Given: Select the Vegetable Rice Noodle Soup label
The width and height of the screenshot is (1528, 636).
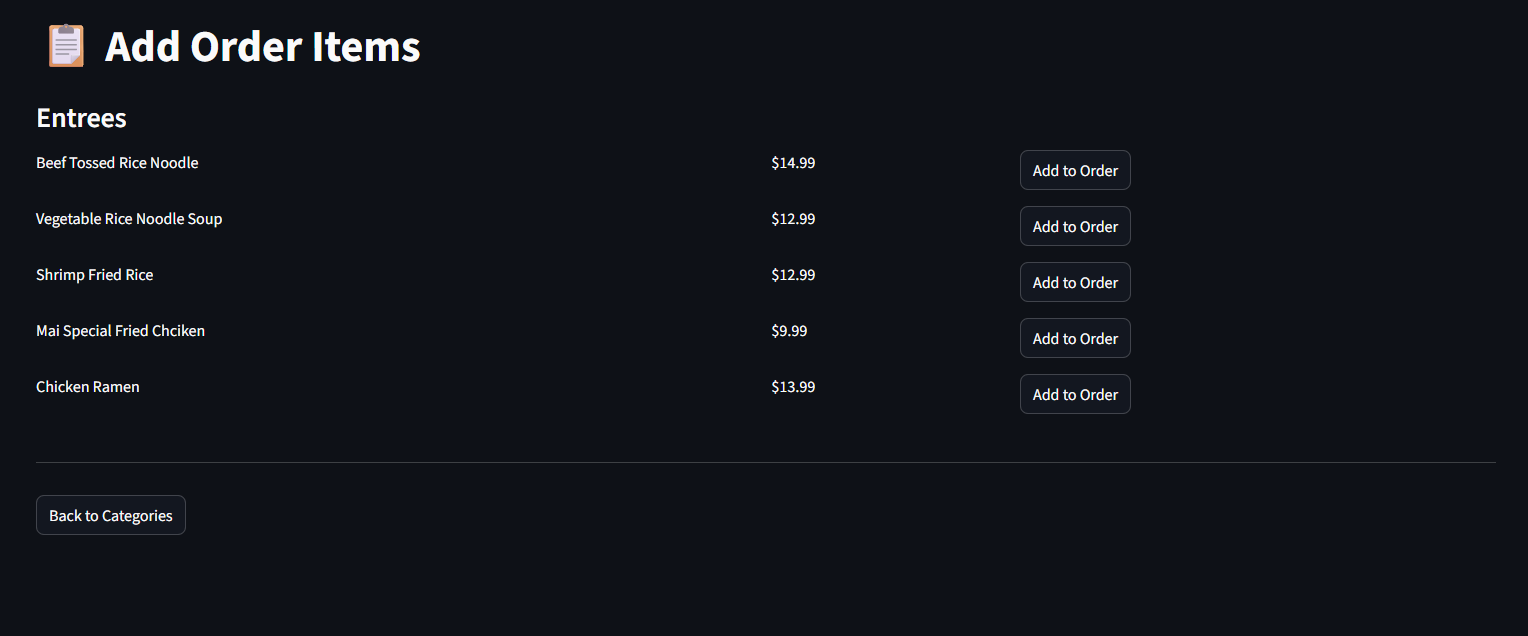Looking at the screenshot, I should click(x=129, y=219).
